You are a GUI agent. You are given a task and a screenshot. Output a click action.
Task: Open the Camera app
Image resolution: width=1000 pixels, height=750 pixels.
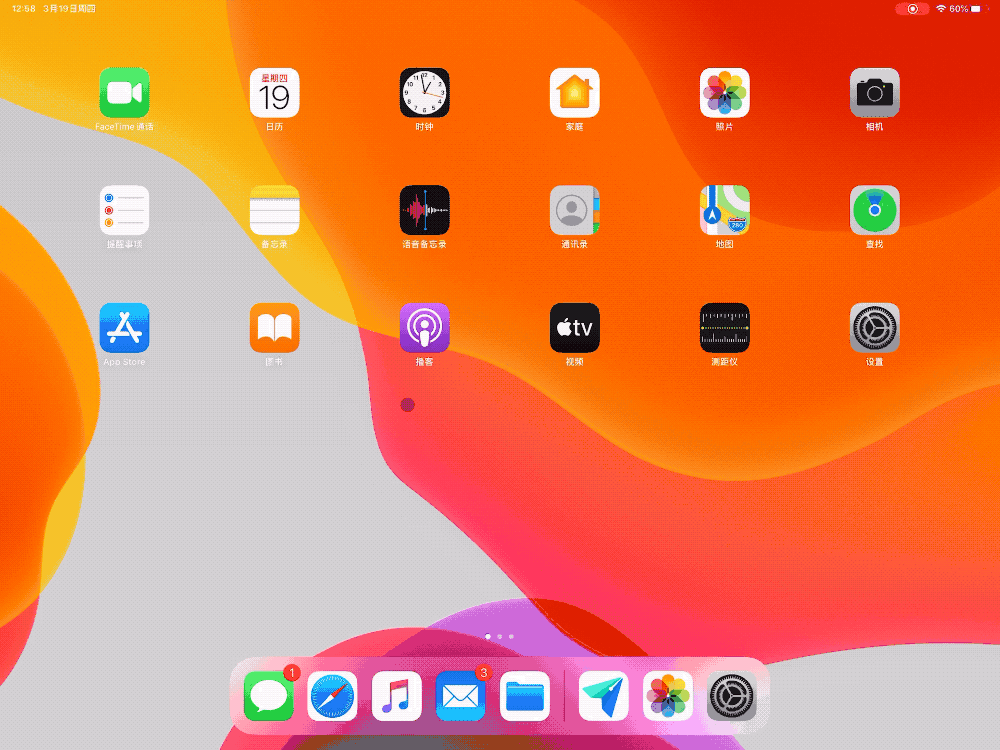click(x=874, y=91)
